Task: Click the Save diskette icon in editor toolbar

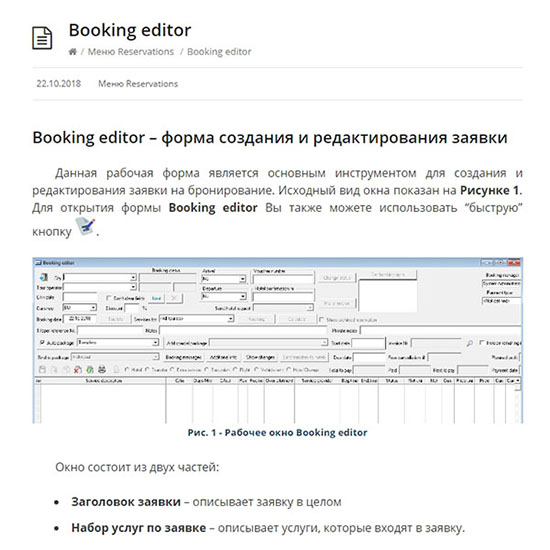Action: tap(42, 369)
